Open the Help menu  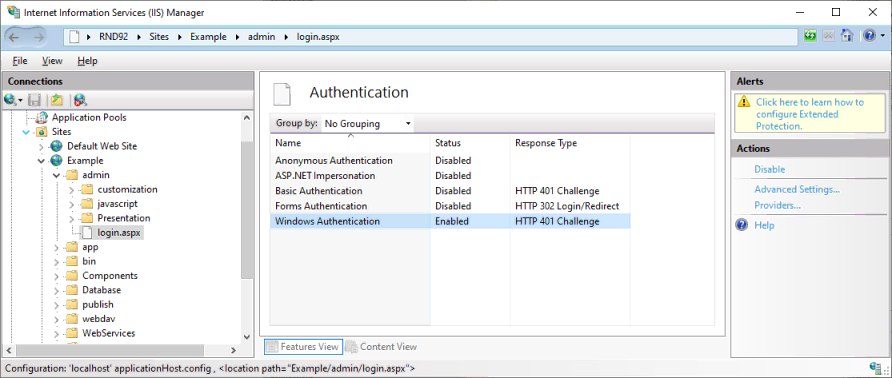tap(88, 60)
